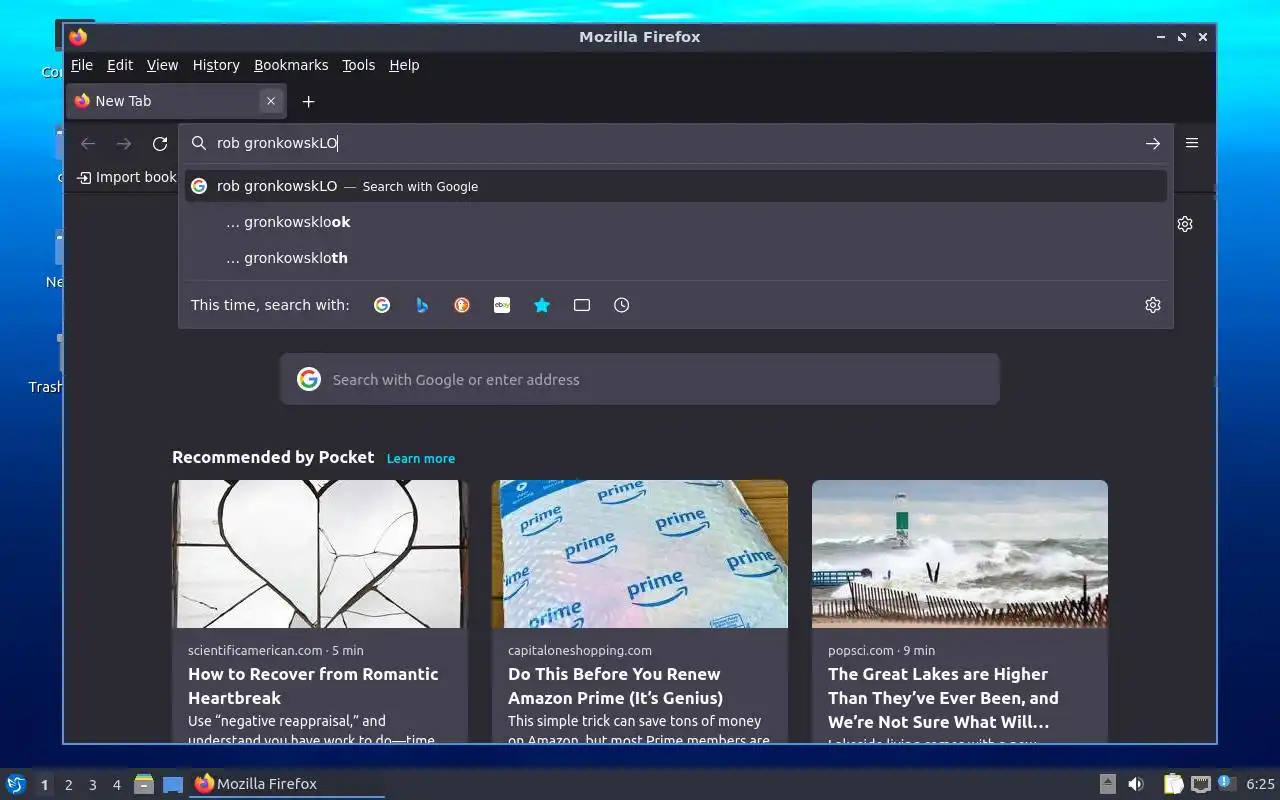The image size is (1280, 800).
Task: Click the Mozilla Firefox taskbar entry
Action: point(287,784)
